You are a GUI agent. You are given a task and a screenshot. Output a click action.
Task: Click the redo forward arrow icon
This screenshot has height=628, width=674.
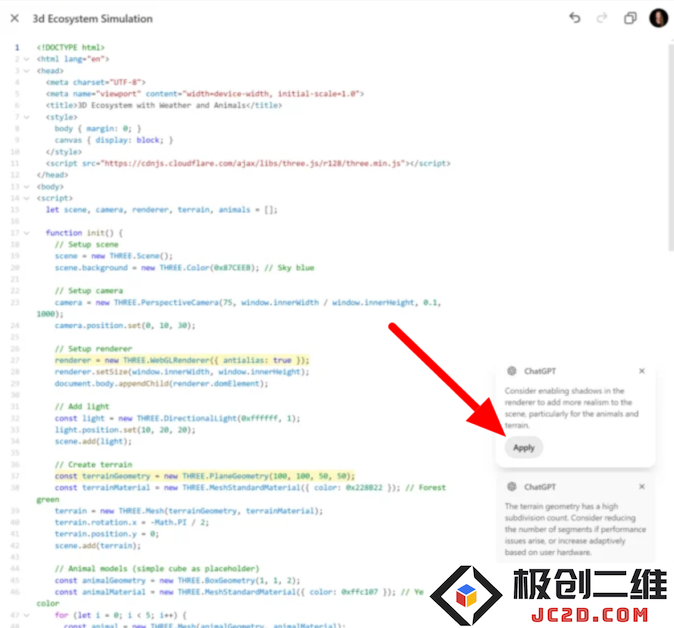point(602,18)
